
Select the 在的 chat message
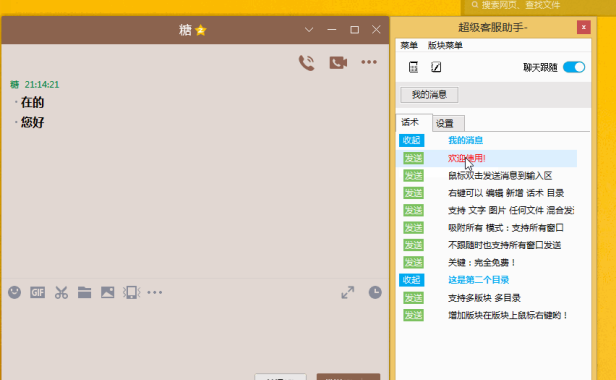click(x=32, y=103)
